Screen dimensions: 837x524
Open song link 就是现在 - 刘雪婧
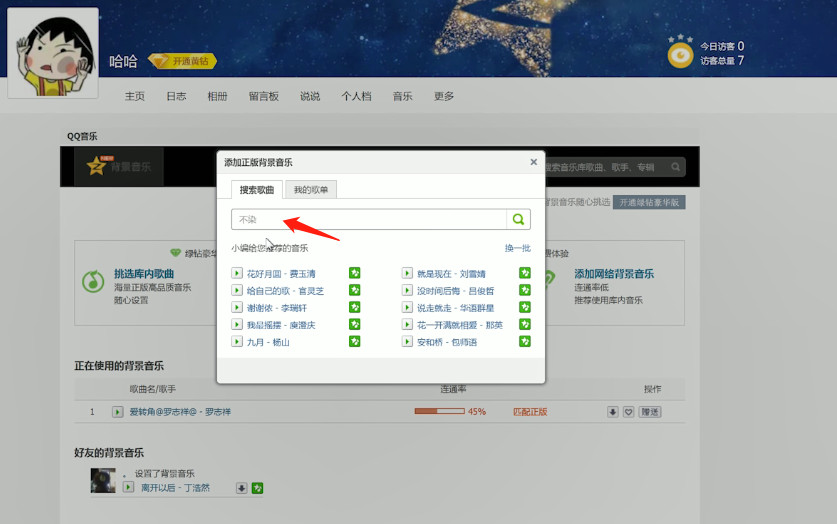click(451, 274)
